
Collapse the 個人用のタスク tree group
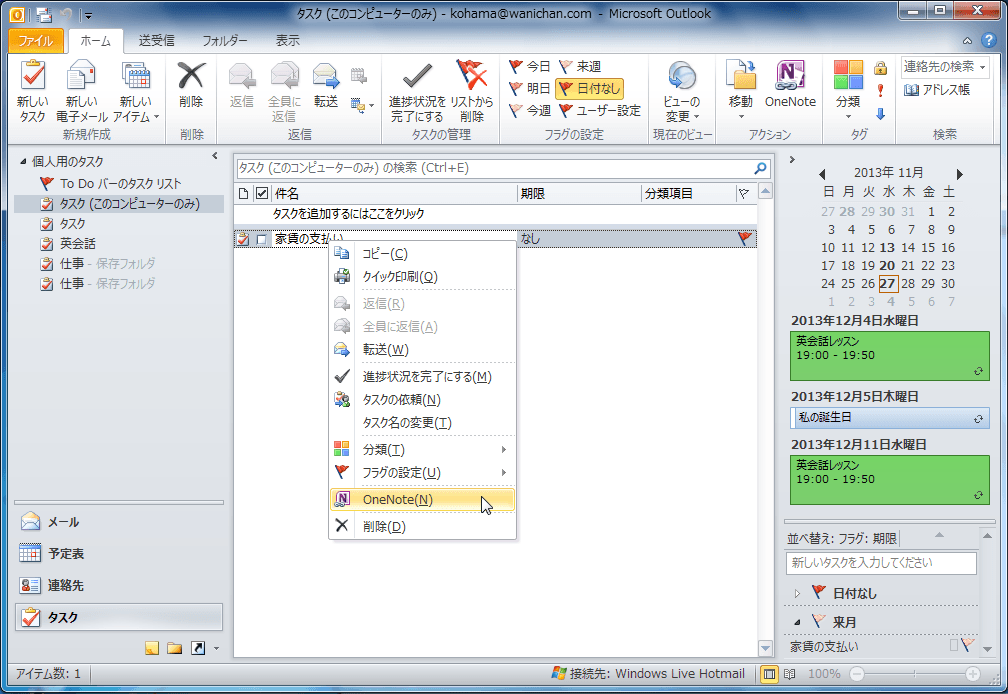point(24,162)
